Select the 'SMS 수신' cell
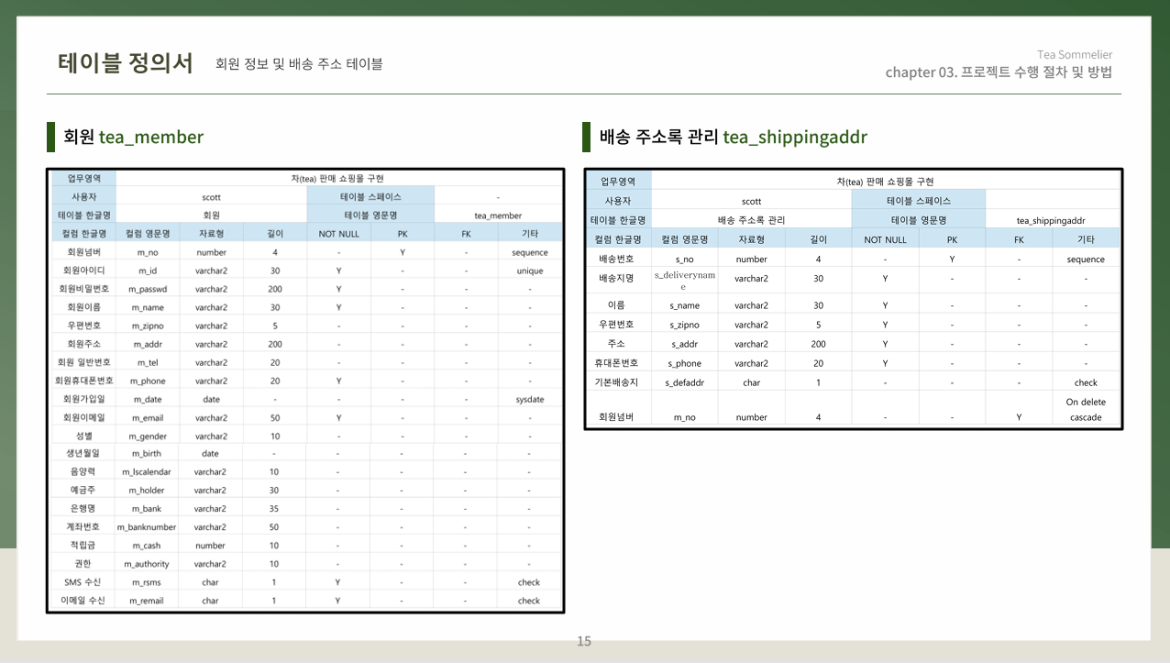The width and height of the screenshot is (1170, 663). click(x=84, y=582)
